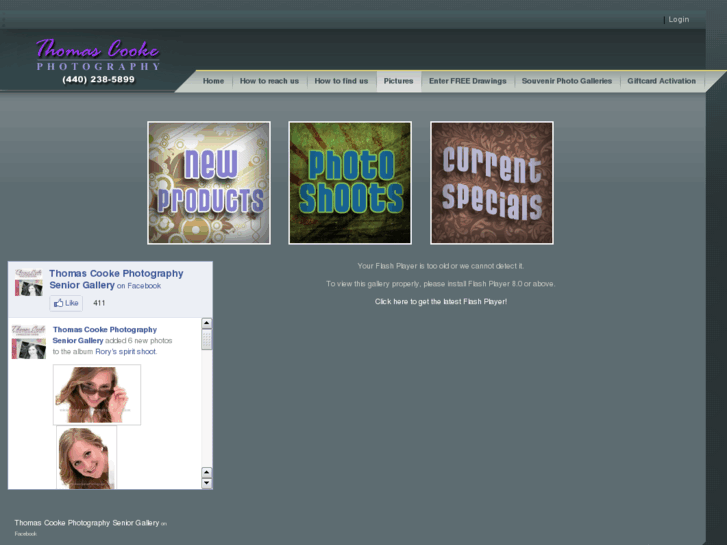Click the Facebook feed top scroll-up arrow
Screen dimensions: 727x545
[x=207, y=323]
